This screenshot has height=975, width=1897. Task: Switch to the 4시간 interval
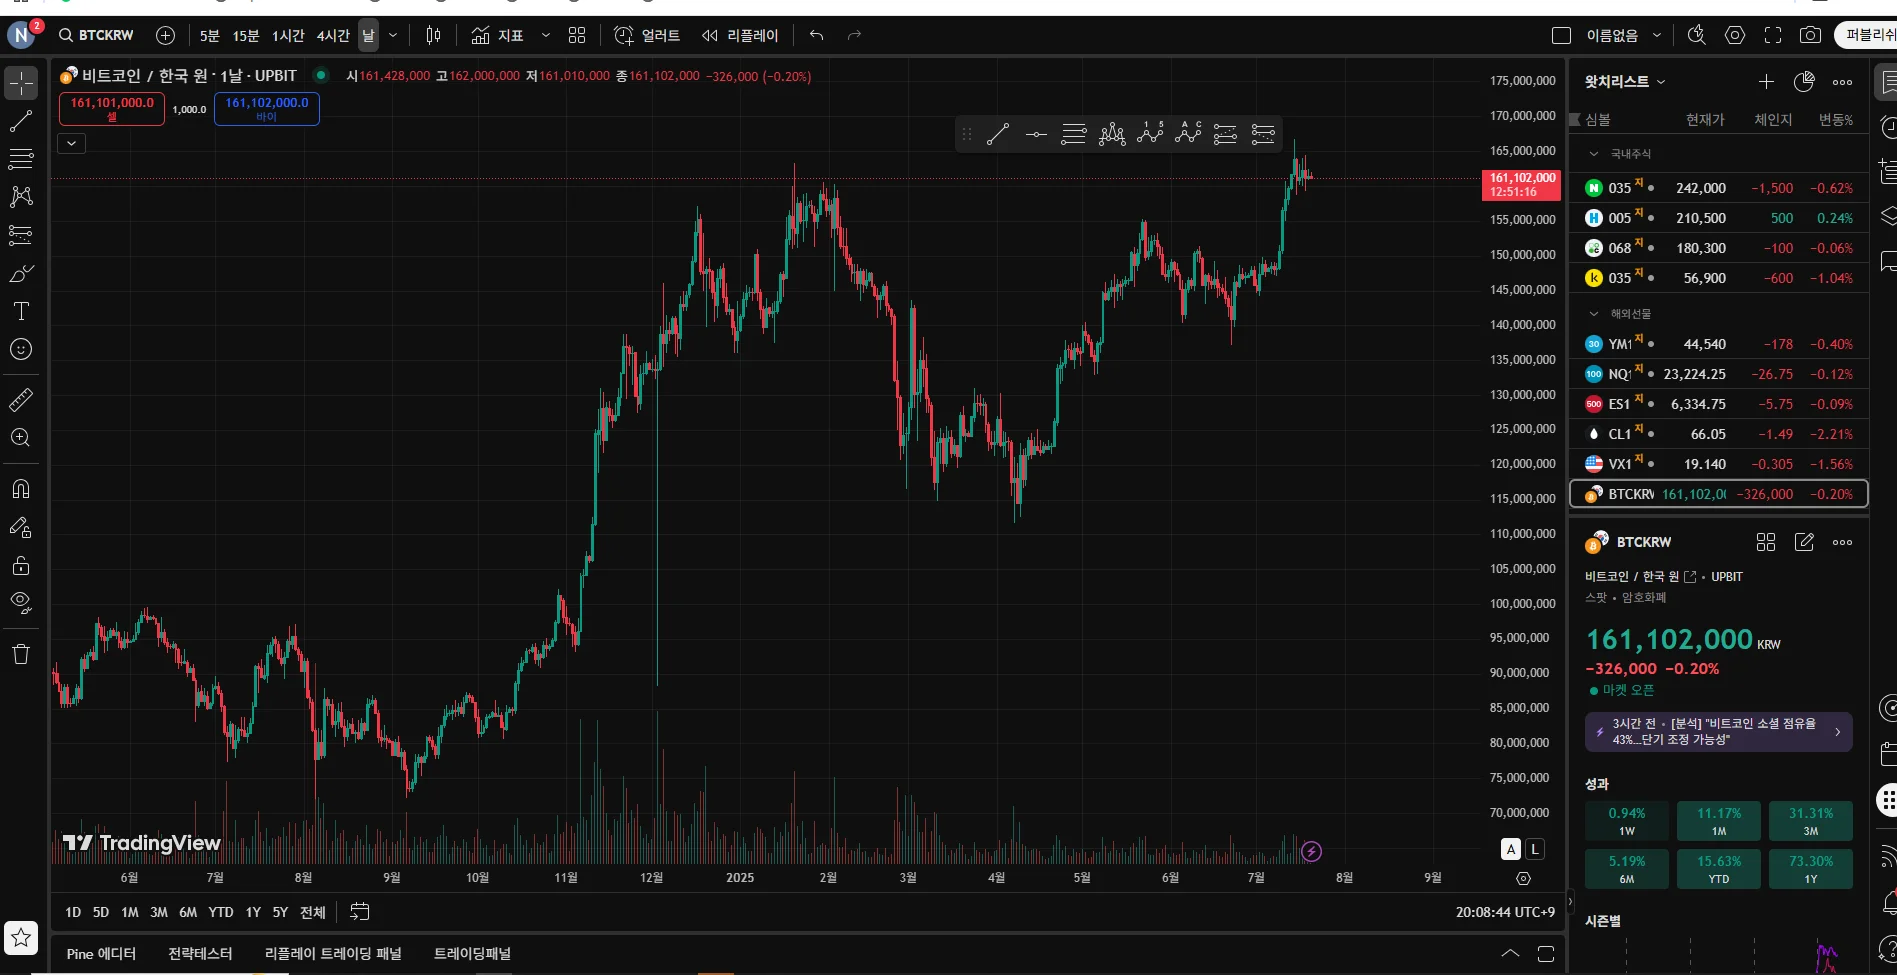(x=333, y=35)
